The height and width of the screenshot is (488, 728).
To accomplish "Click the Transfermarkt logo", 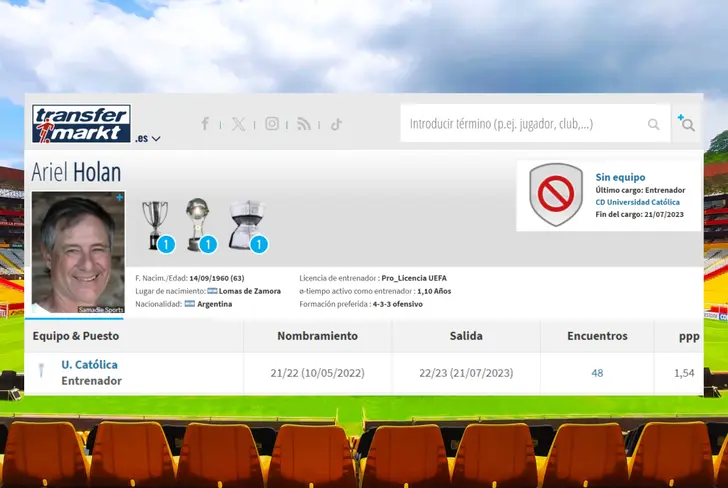I will [81, 124].
